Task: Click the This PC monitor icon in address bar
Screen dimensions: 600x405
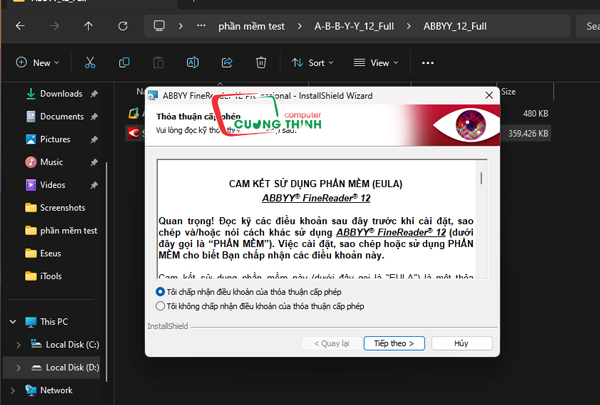Action: [159, 26]
